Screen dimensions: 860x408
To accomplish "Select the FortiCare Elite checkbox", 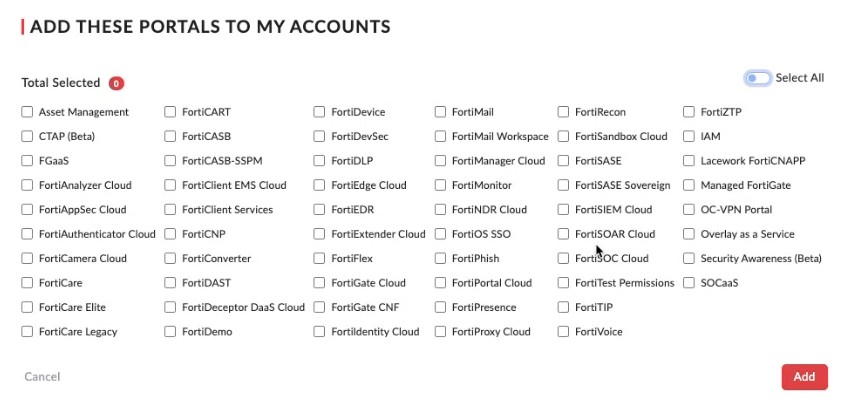I will [28, 307].
